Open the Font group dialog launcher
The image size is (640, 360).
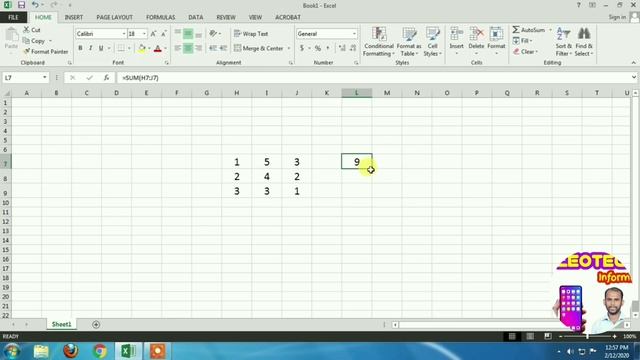click(x=167, y=63)
